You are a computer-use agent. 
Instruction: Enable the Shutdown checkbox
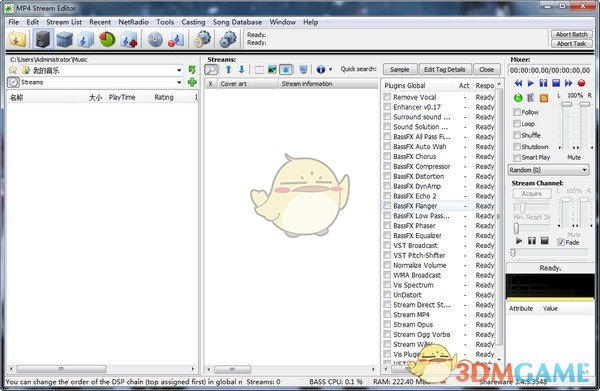(517, 147)
